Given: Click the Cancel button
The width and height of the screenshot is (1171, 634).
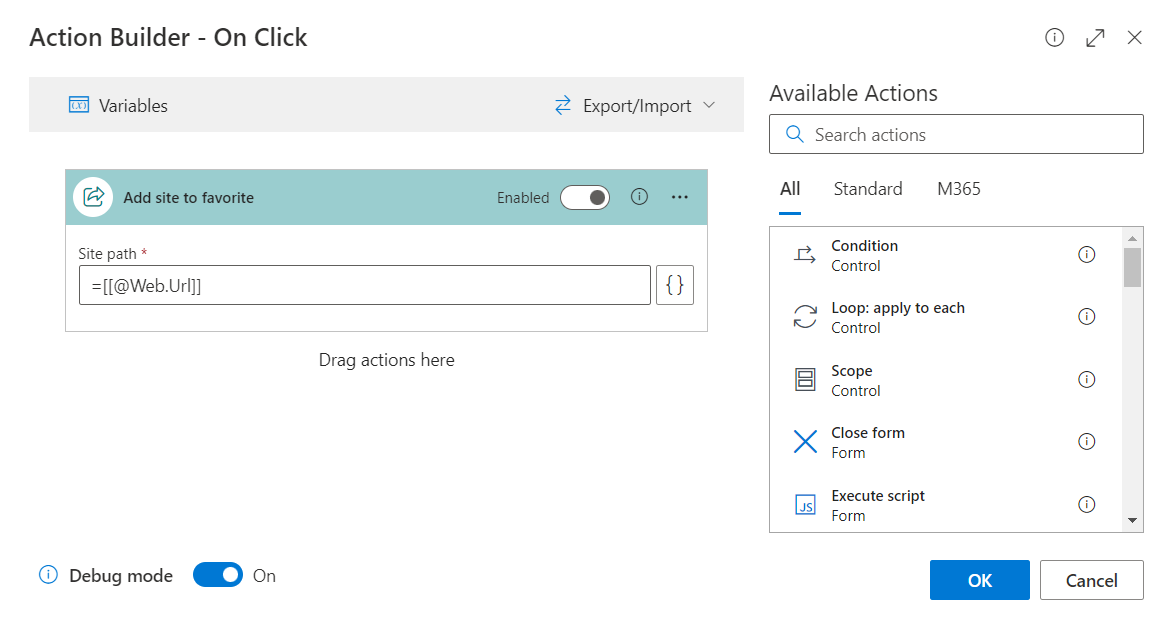Looking at the screenshot, I should pyautogui.click(x=1091, y=580).
